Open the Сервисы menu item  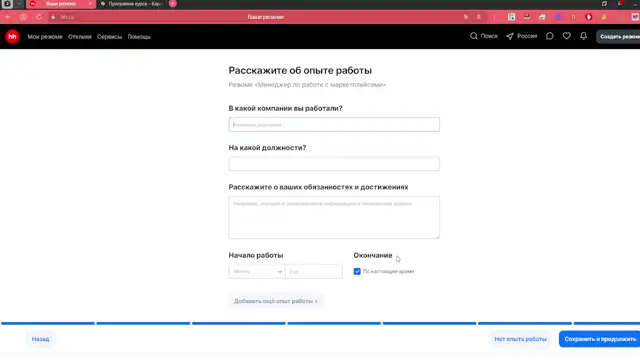click(x=109, y=37)
